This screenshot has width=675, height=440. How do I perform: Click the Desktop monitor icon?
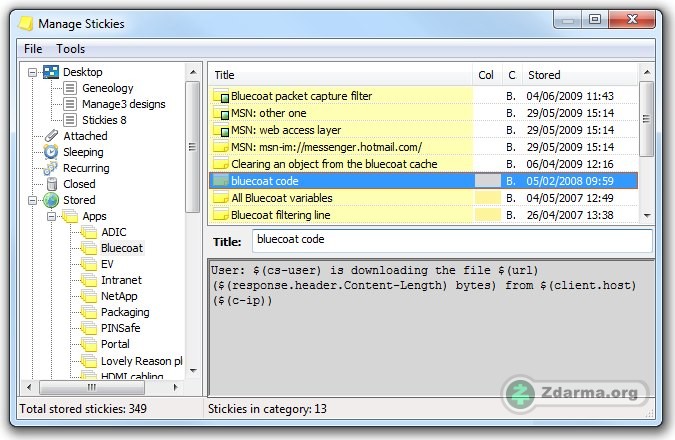point(51,72)
